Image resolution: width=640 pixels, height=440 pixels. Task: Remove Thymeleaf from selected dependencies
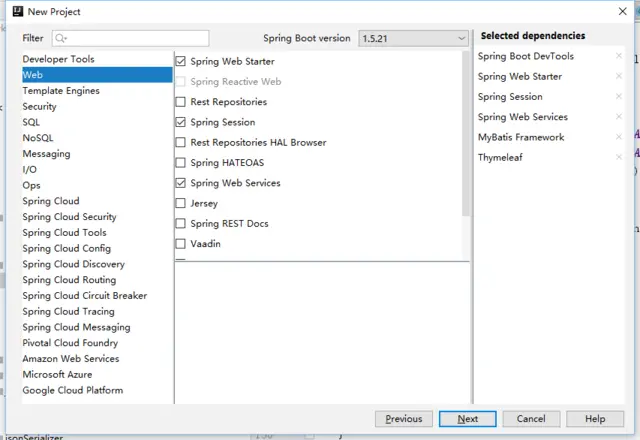pos(619,157)
